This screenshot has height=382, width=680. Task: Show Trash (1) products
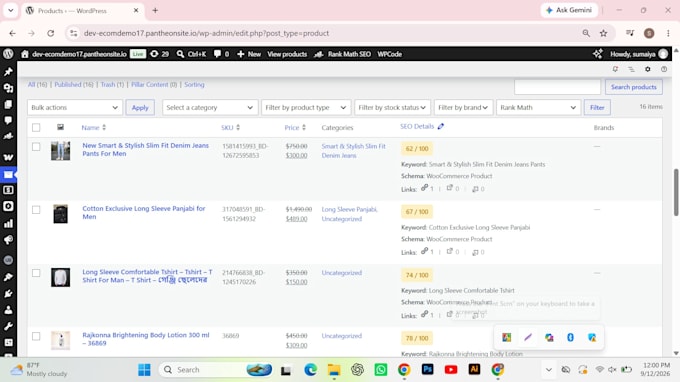point(112,85)
